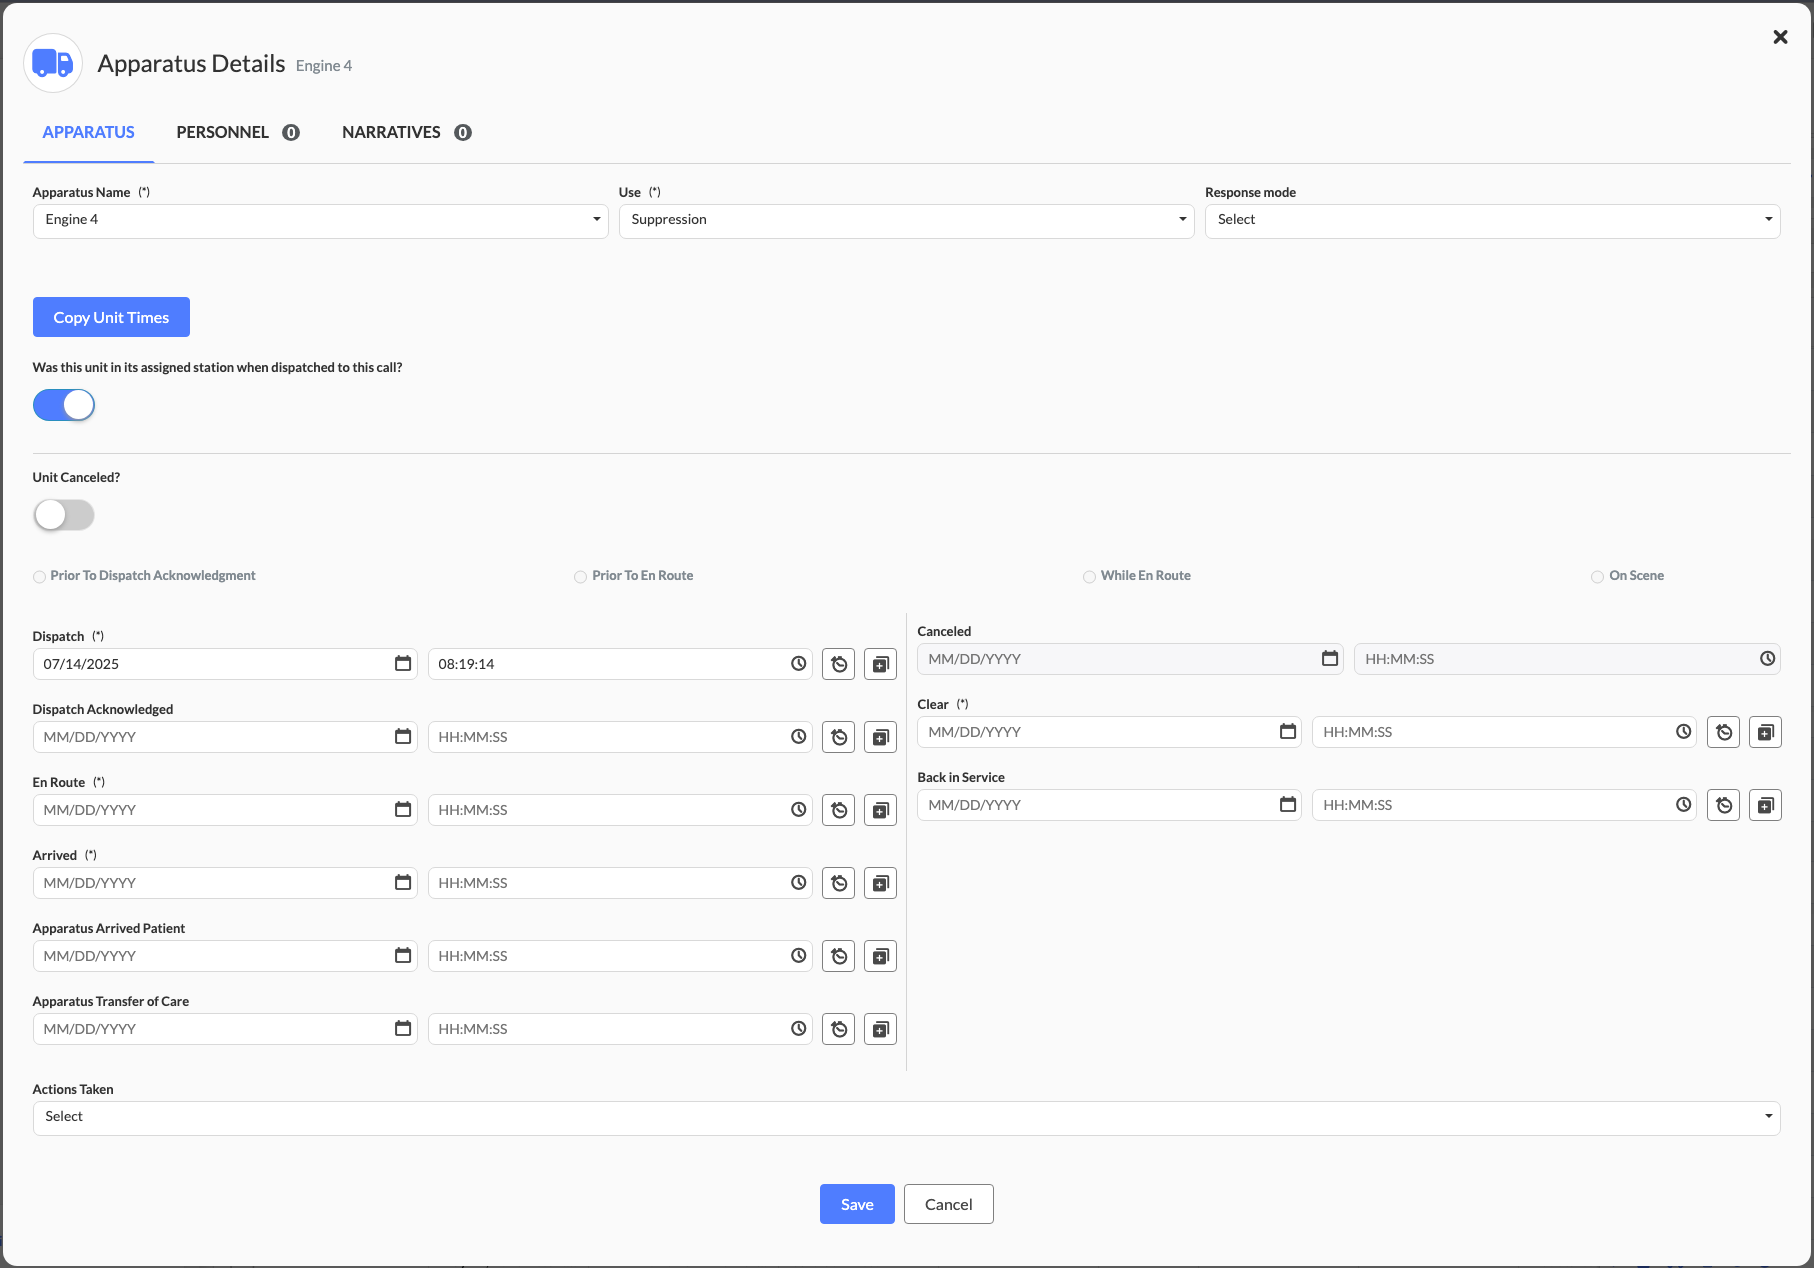Expand the Response mode dropdown
1816x1268 pixels.
point(1492,220)
